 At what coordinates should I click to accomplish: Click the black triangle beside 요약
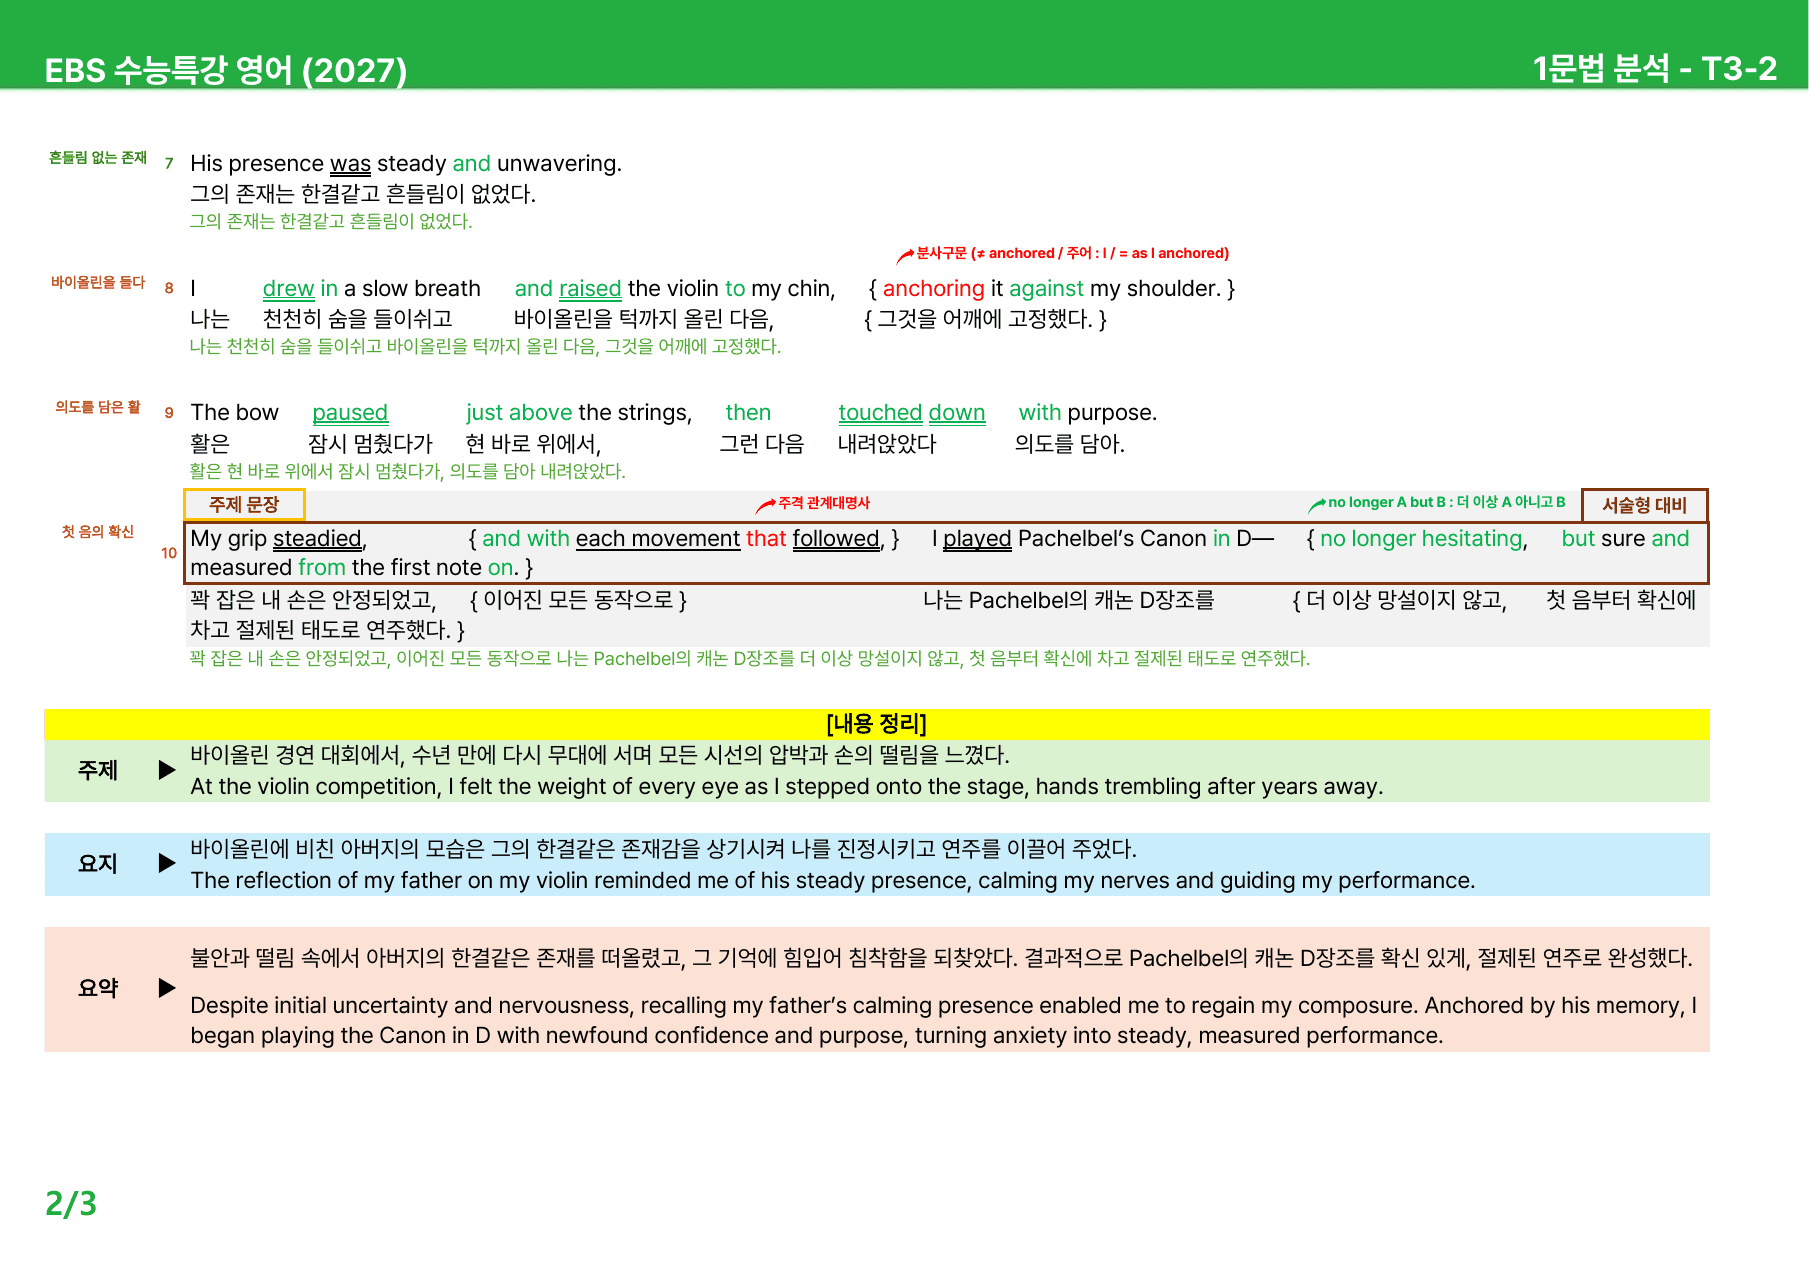coord(167,988)
